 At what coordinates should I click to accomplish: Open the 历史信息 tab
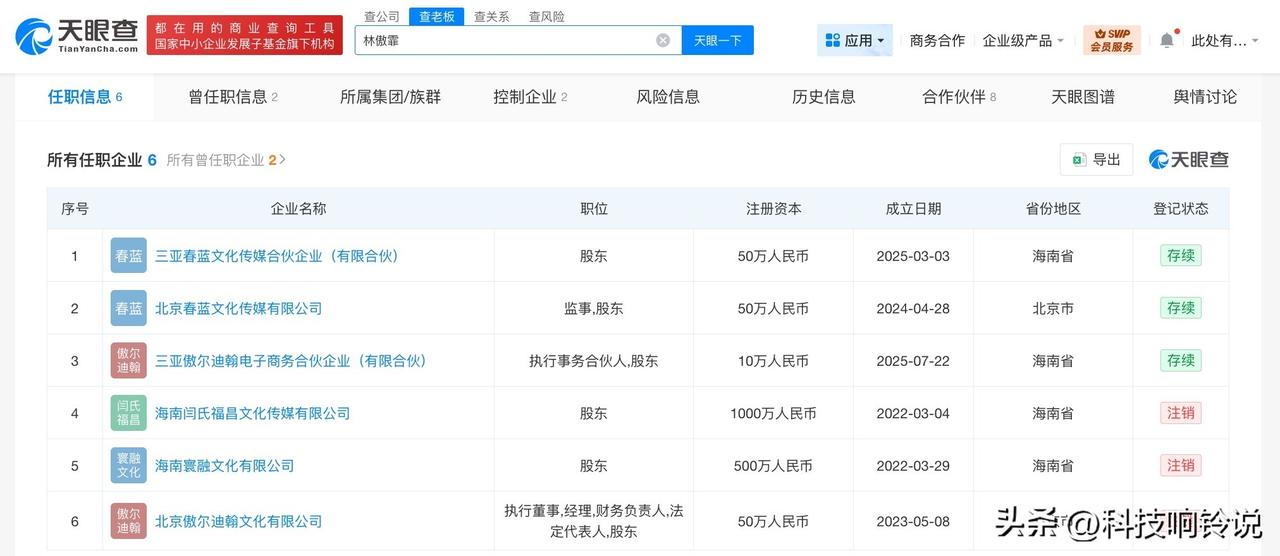(824, 97)
